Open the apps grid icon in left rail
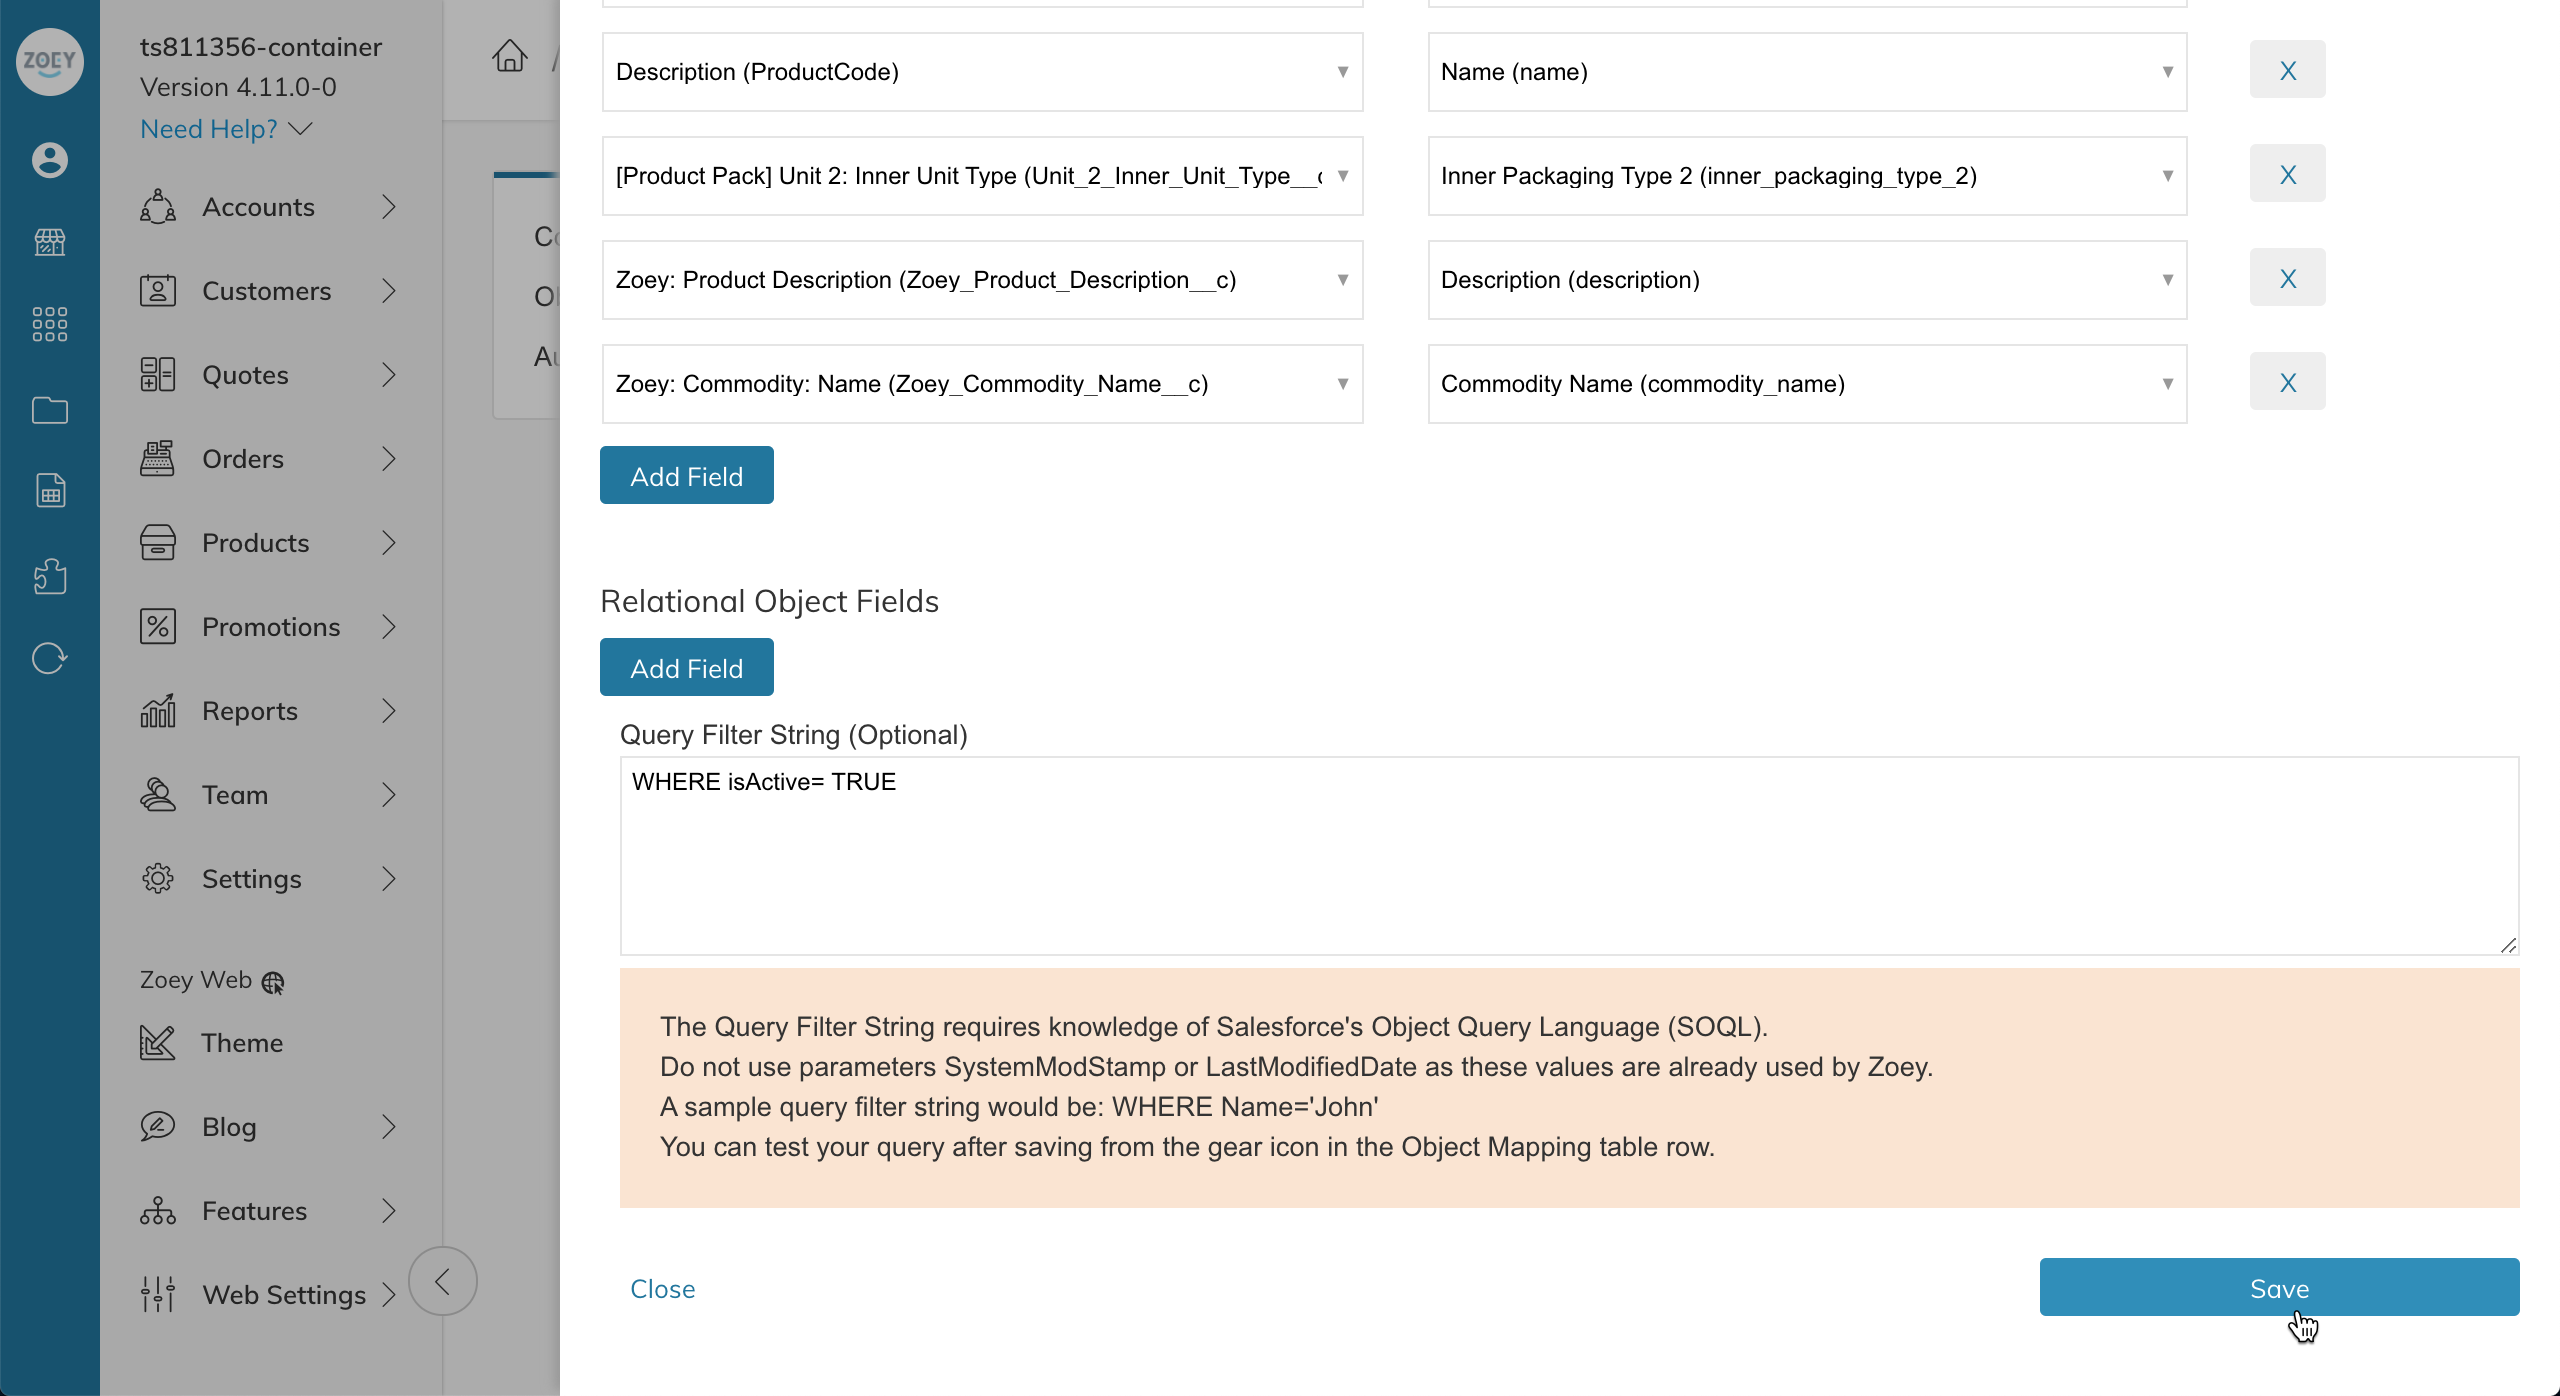 pyautogui.click(x=49, y=324)
